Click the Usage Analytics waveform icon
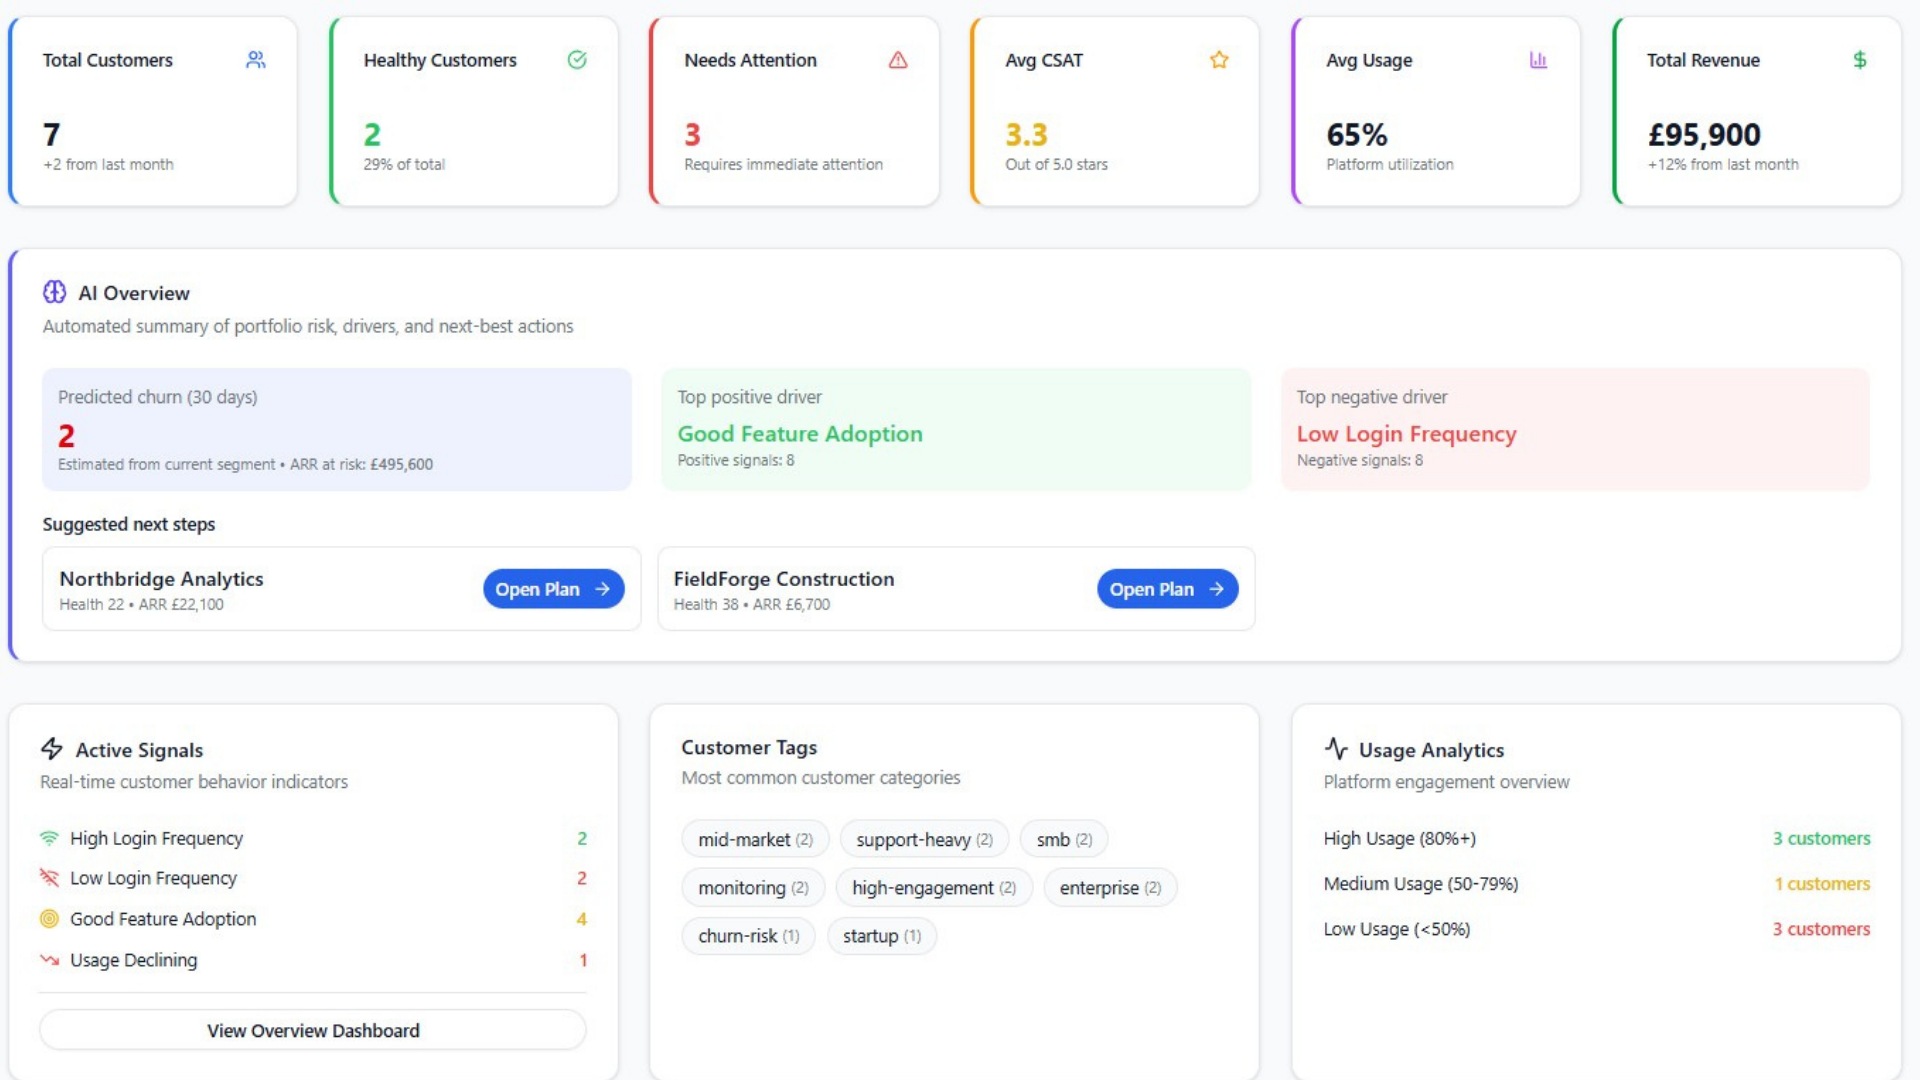 click(x=1336, y=749)
